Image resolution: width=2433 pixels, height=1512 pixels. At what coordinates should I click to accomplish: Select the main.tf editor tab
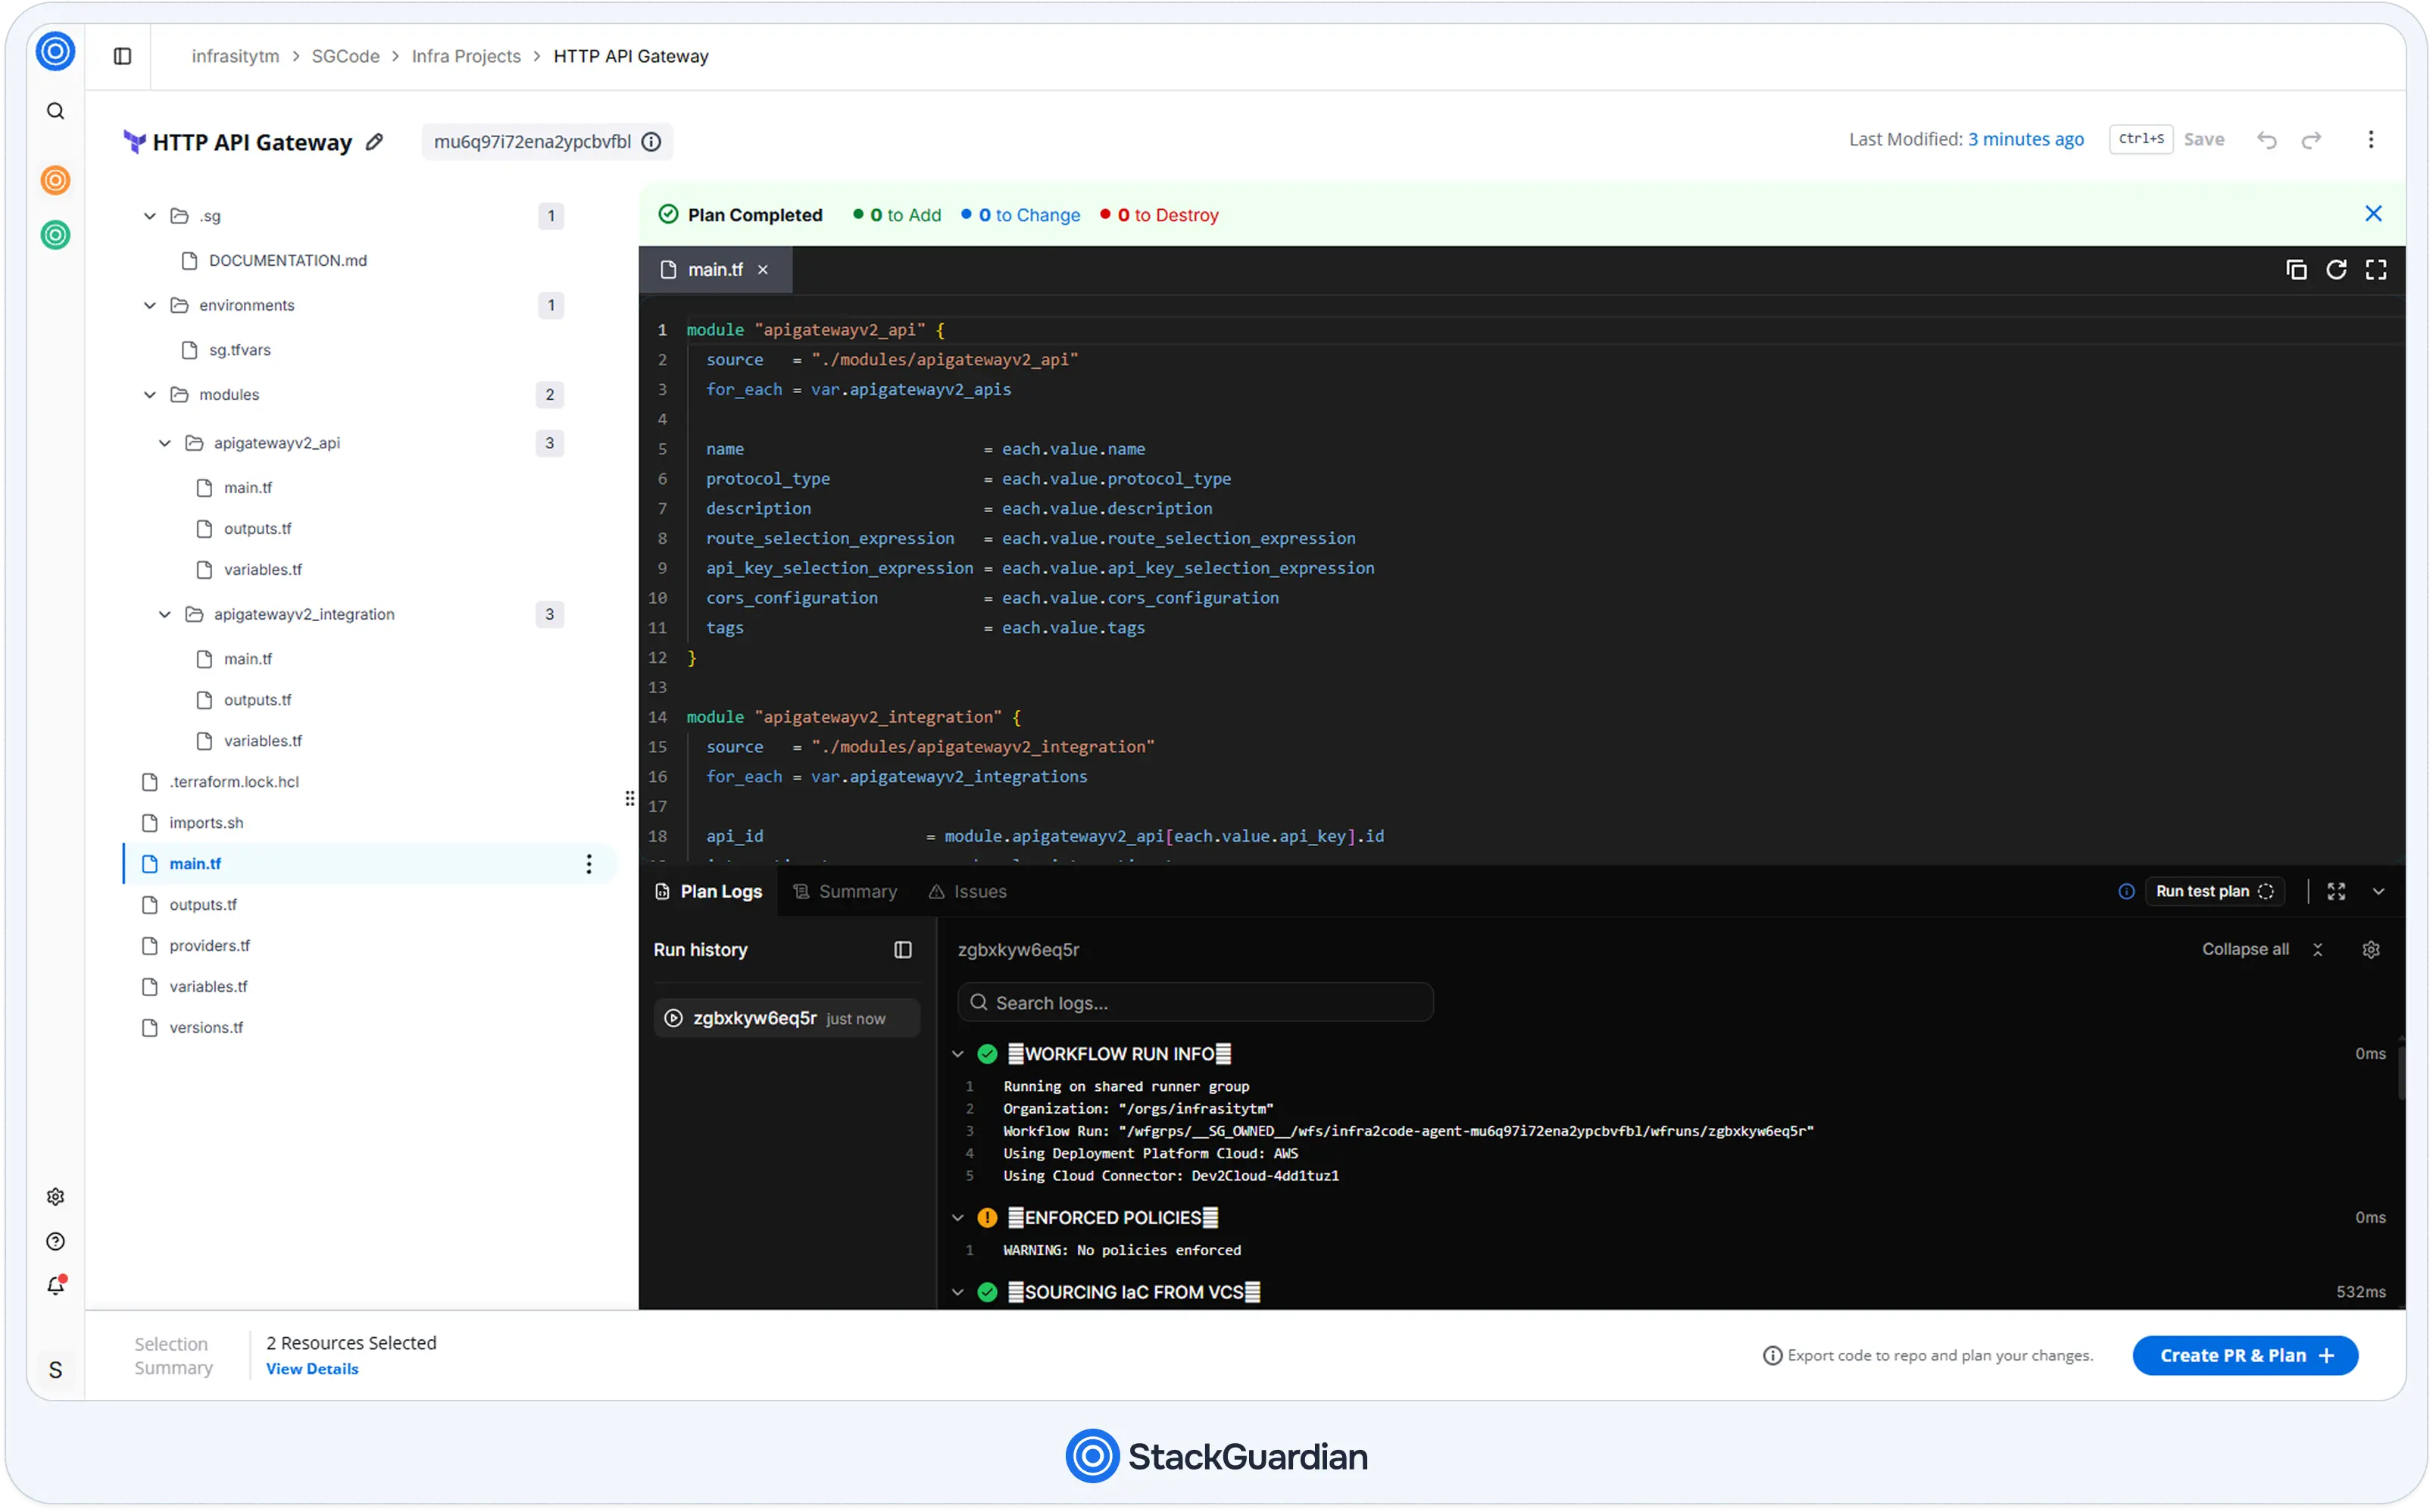[715, 270]
